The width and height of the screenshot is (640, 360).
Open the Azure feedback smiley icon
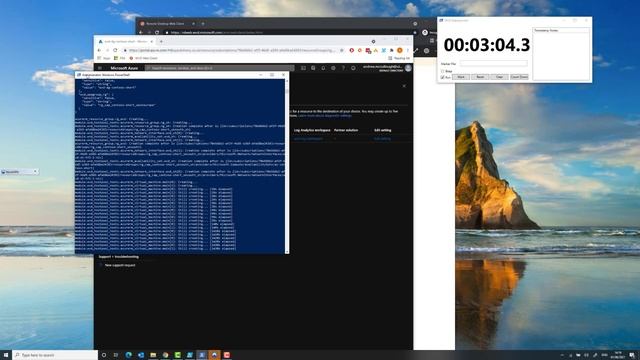353,68
